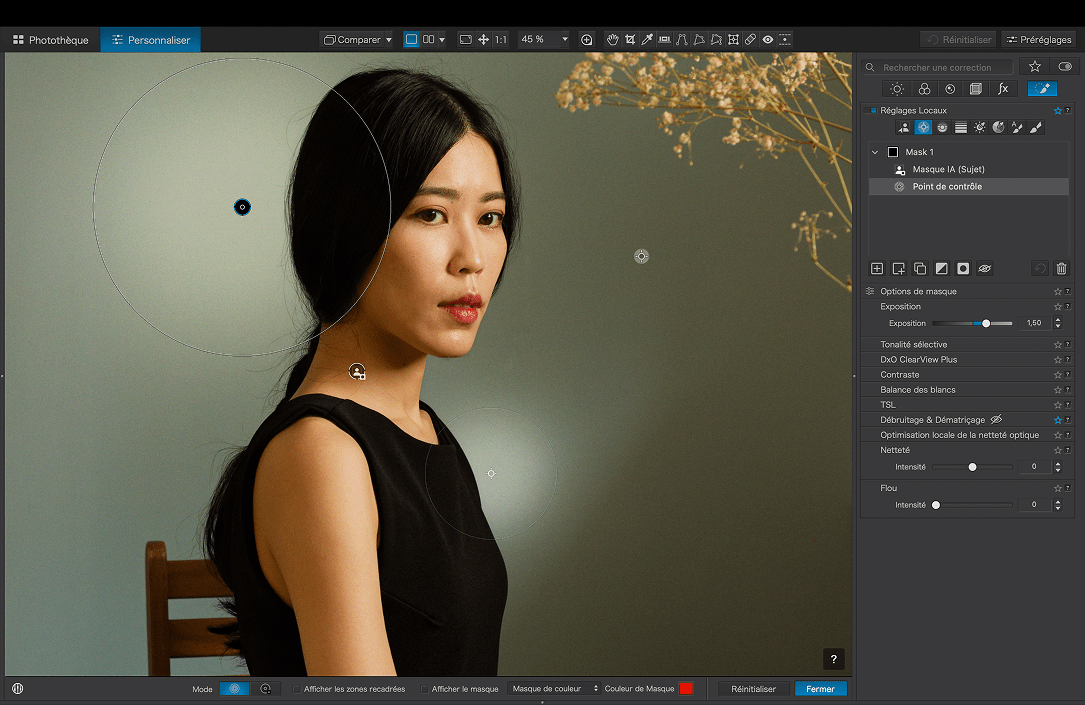1085x705 pixels.
Task: Click the Fermer button
Action: (820, 689)
